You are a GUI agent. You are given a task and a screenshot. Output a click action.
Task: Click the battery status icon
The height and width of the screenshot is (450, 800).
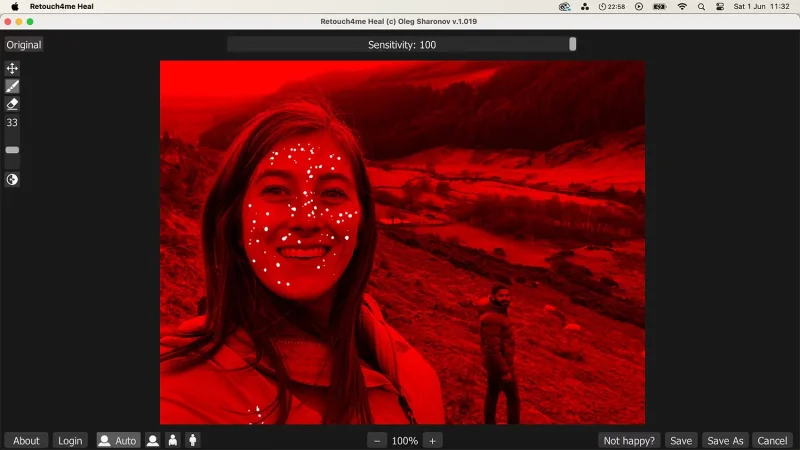click(x=660, y=7)
